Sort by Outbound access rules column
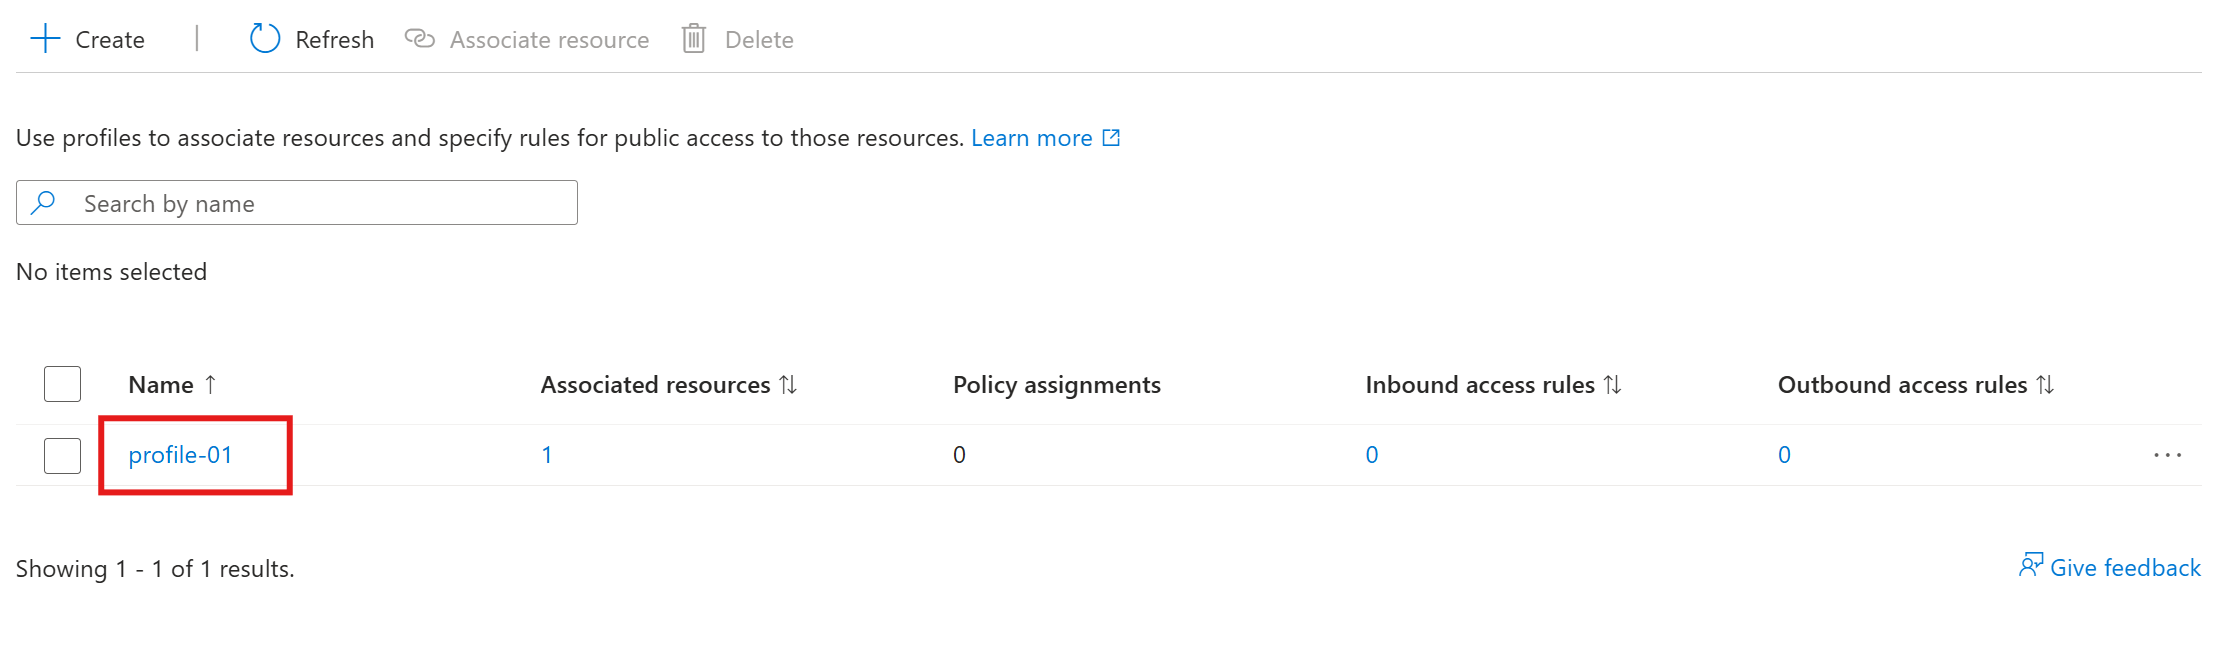Viewport: 2218px width, 648px height. [x=2045, y=384]
